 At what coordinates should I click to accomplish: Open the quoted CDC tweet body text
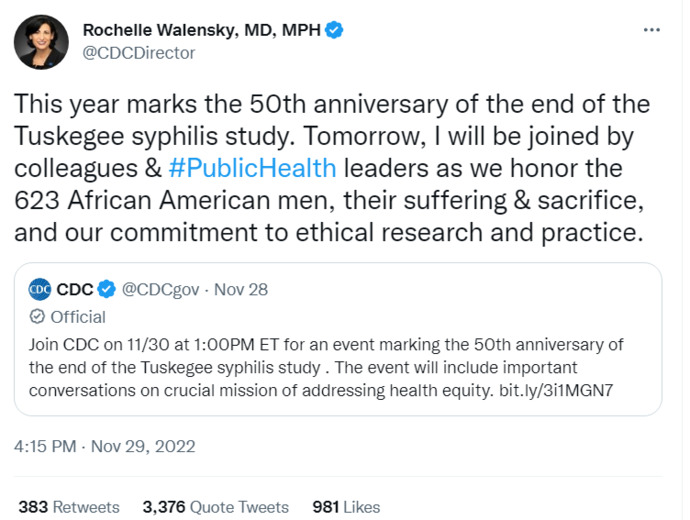click(326, 367)
